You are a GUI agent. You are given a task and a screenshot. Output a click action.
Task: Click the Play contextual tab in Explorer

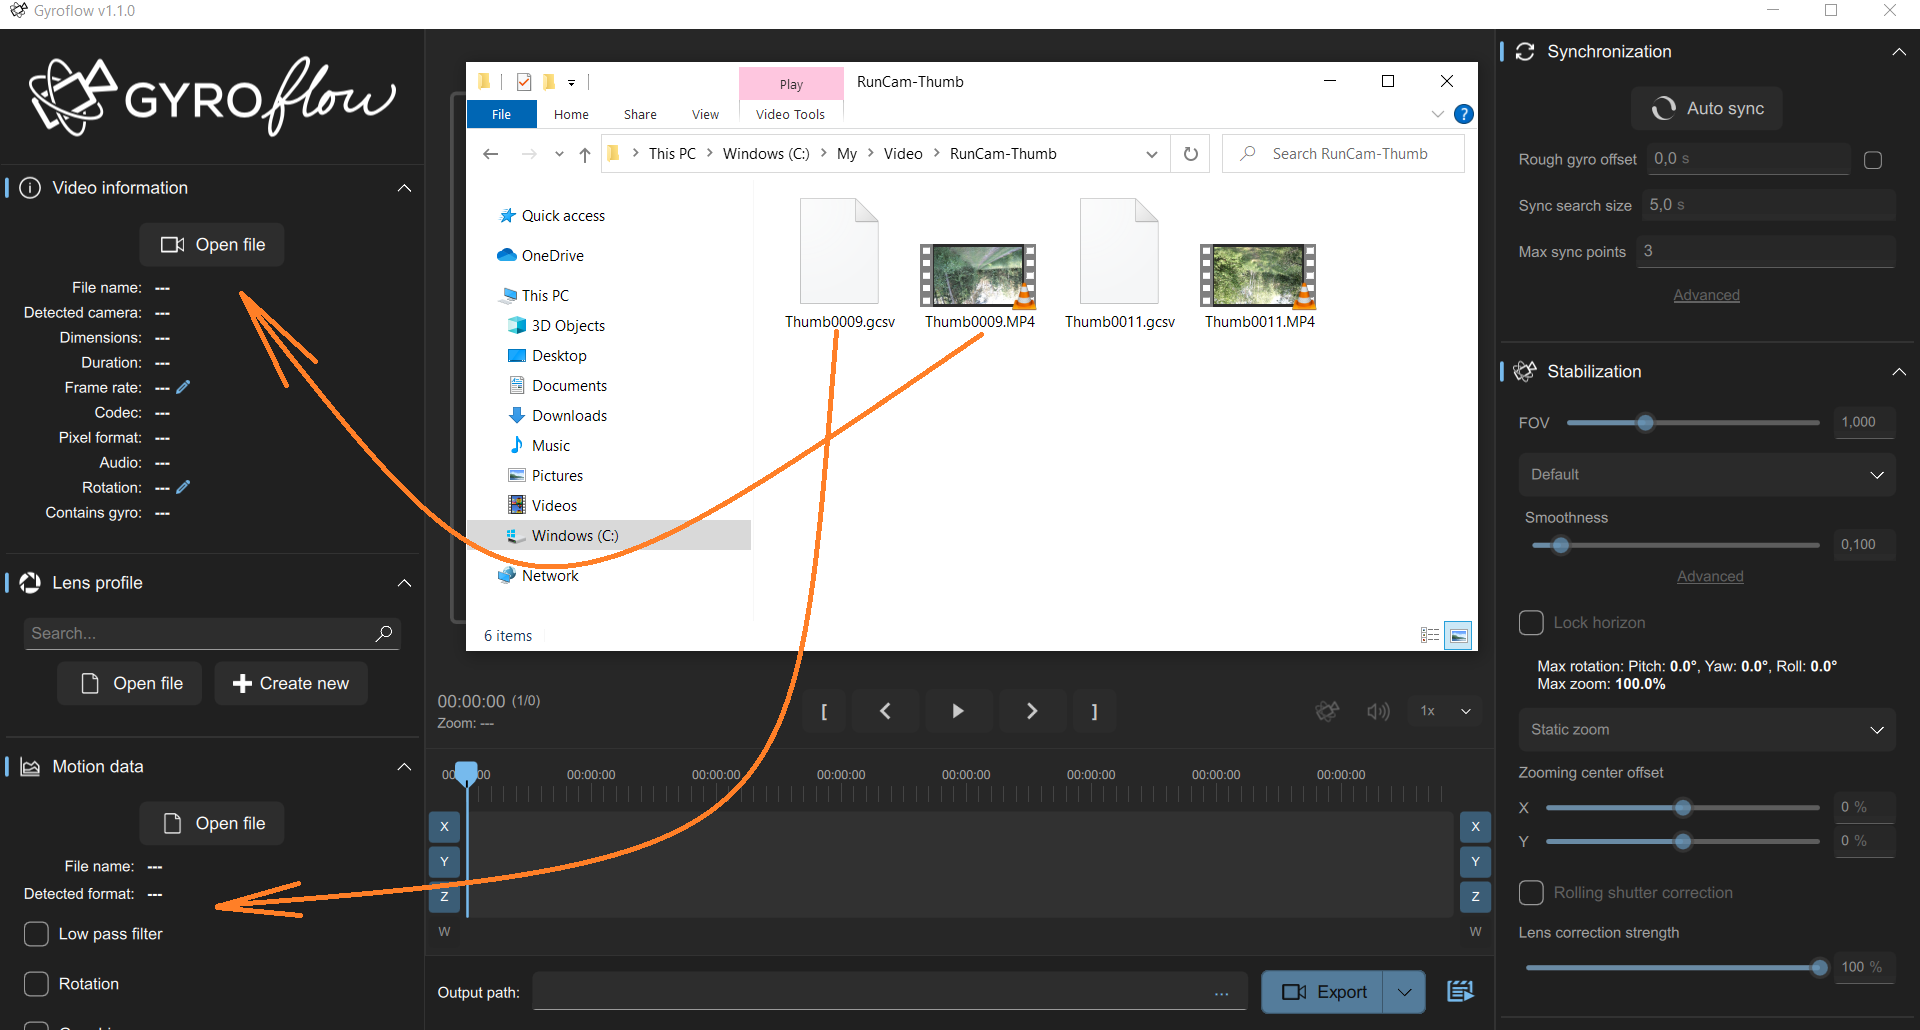pos(791,84)
